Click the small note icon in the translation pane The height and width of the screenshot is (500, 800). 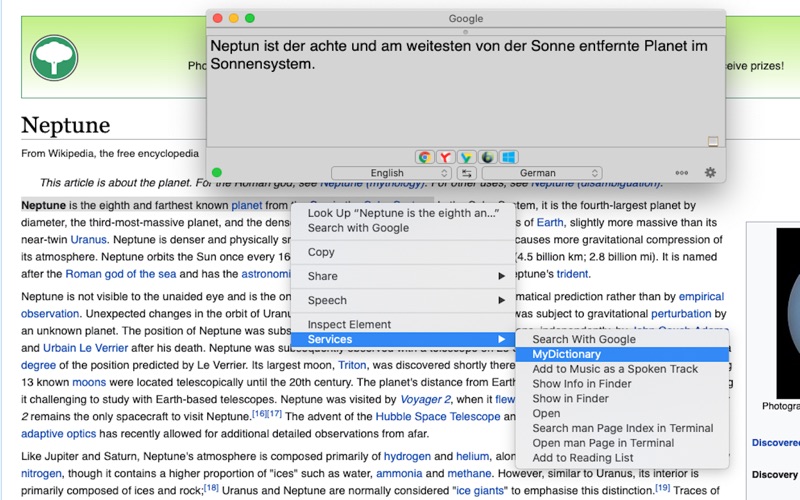(x=713, y=141)
